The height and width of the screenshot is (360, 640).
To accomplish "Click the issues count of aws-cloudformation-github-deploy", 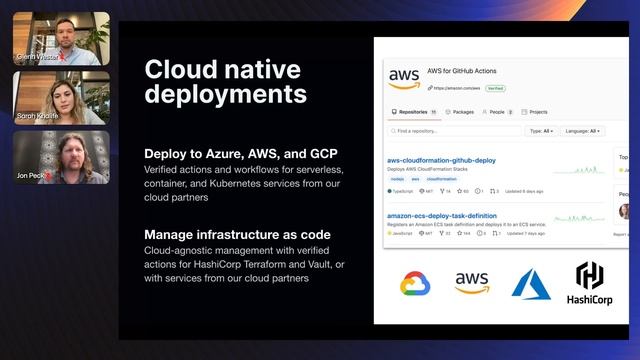I will (x=479, y=191).
